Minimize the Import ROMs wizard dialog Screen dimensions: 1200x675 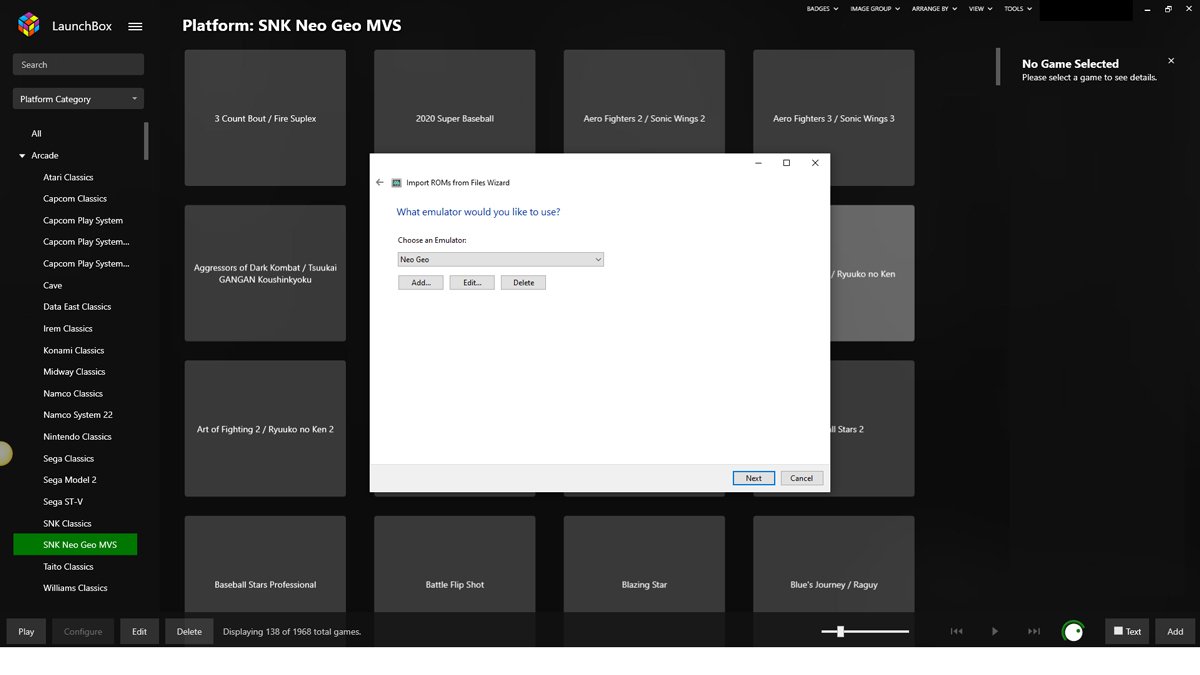point(758,163)
